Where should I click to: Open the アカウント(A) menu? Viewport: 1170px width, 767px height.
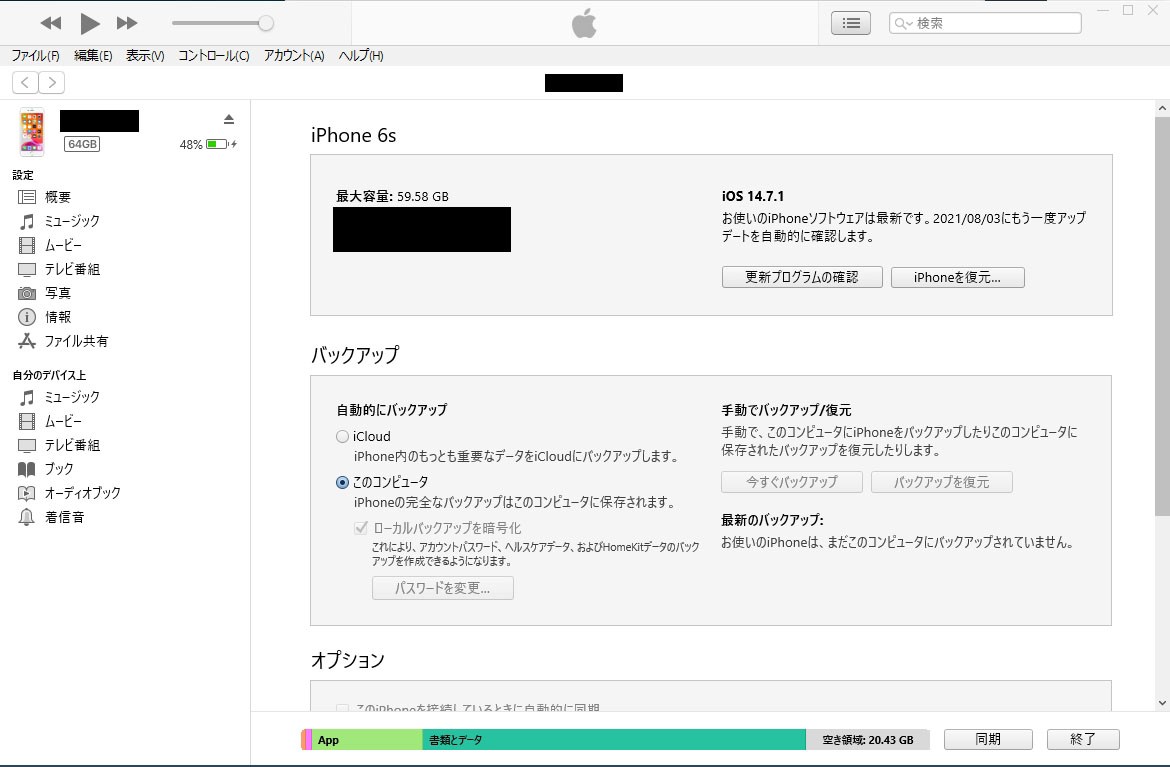[x=294, y=55]
